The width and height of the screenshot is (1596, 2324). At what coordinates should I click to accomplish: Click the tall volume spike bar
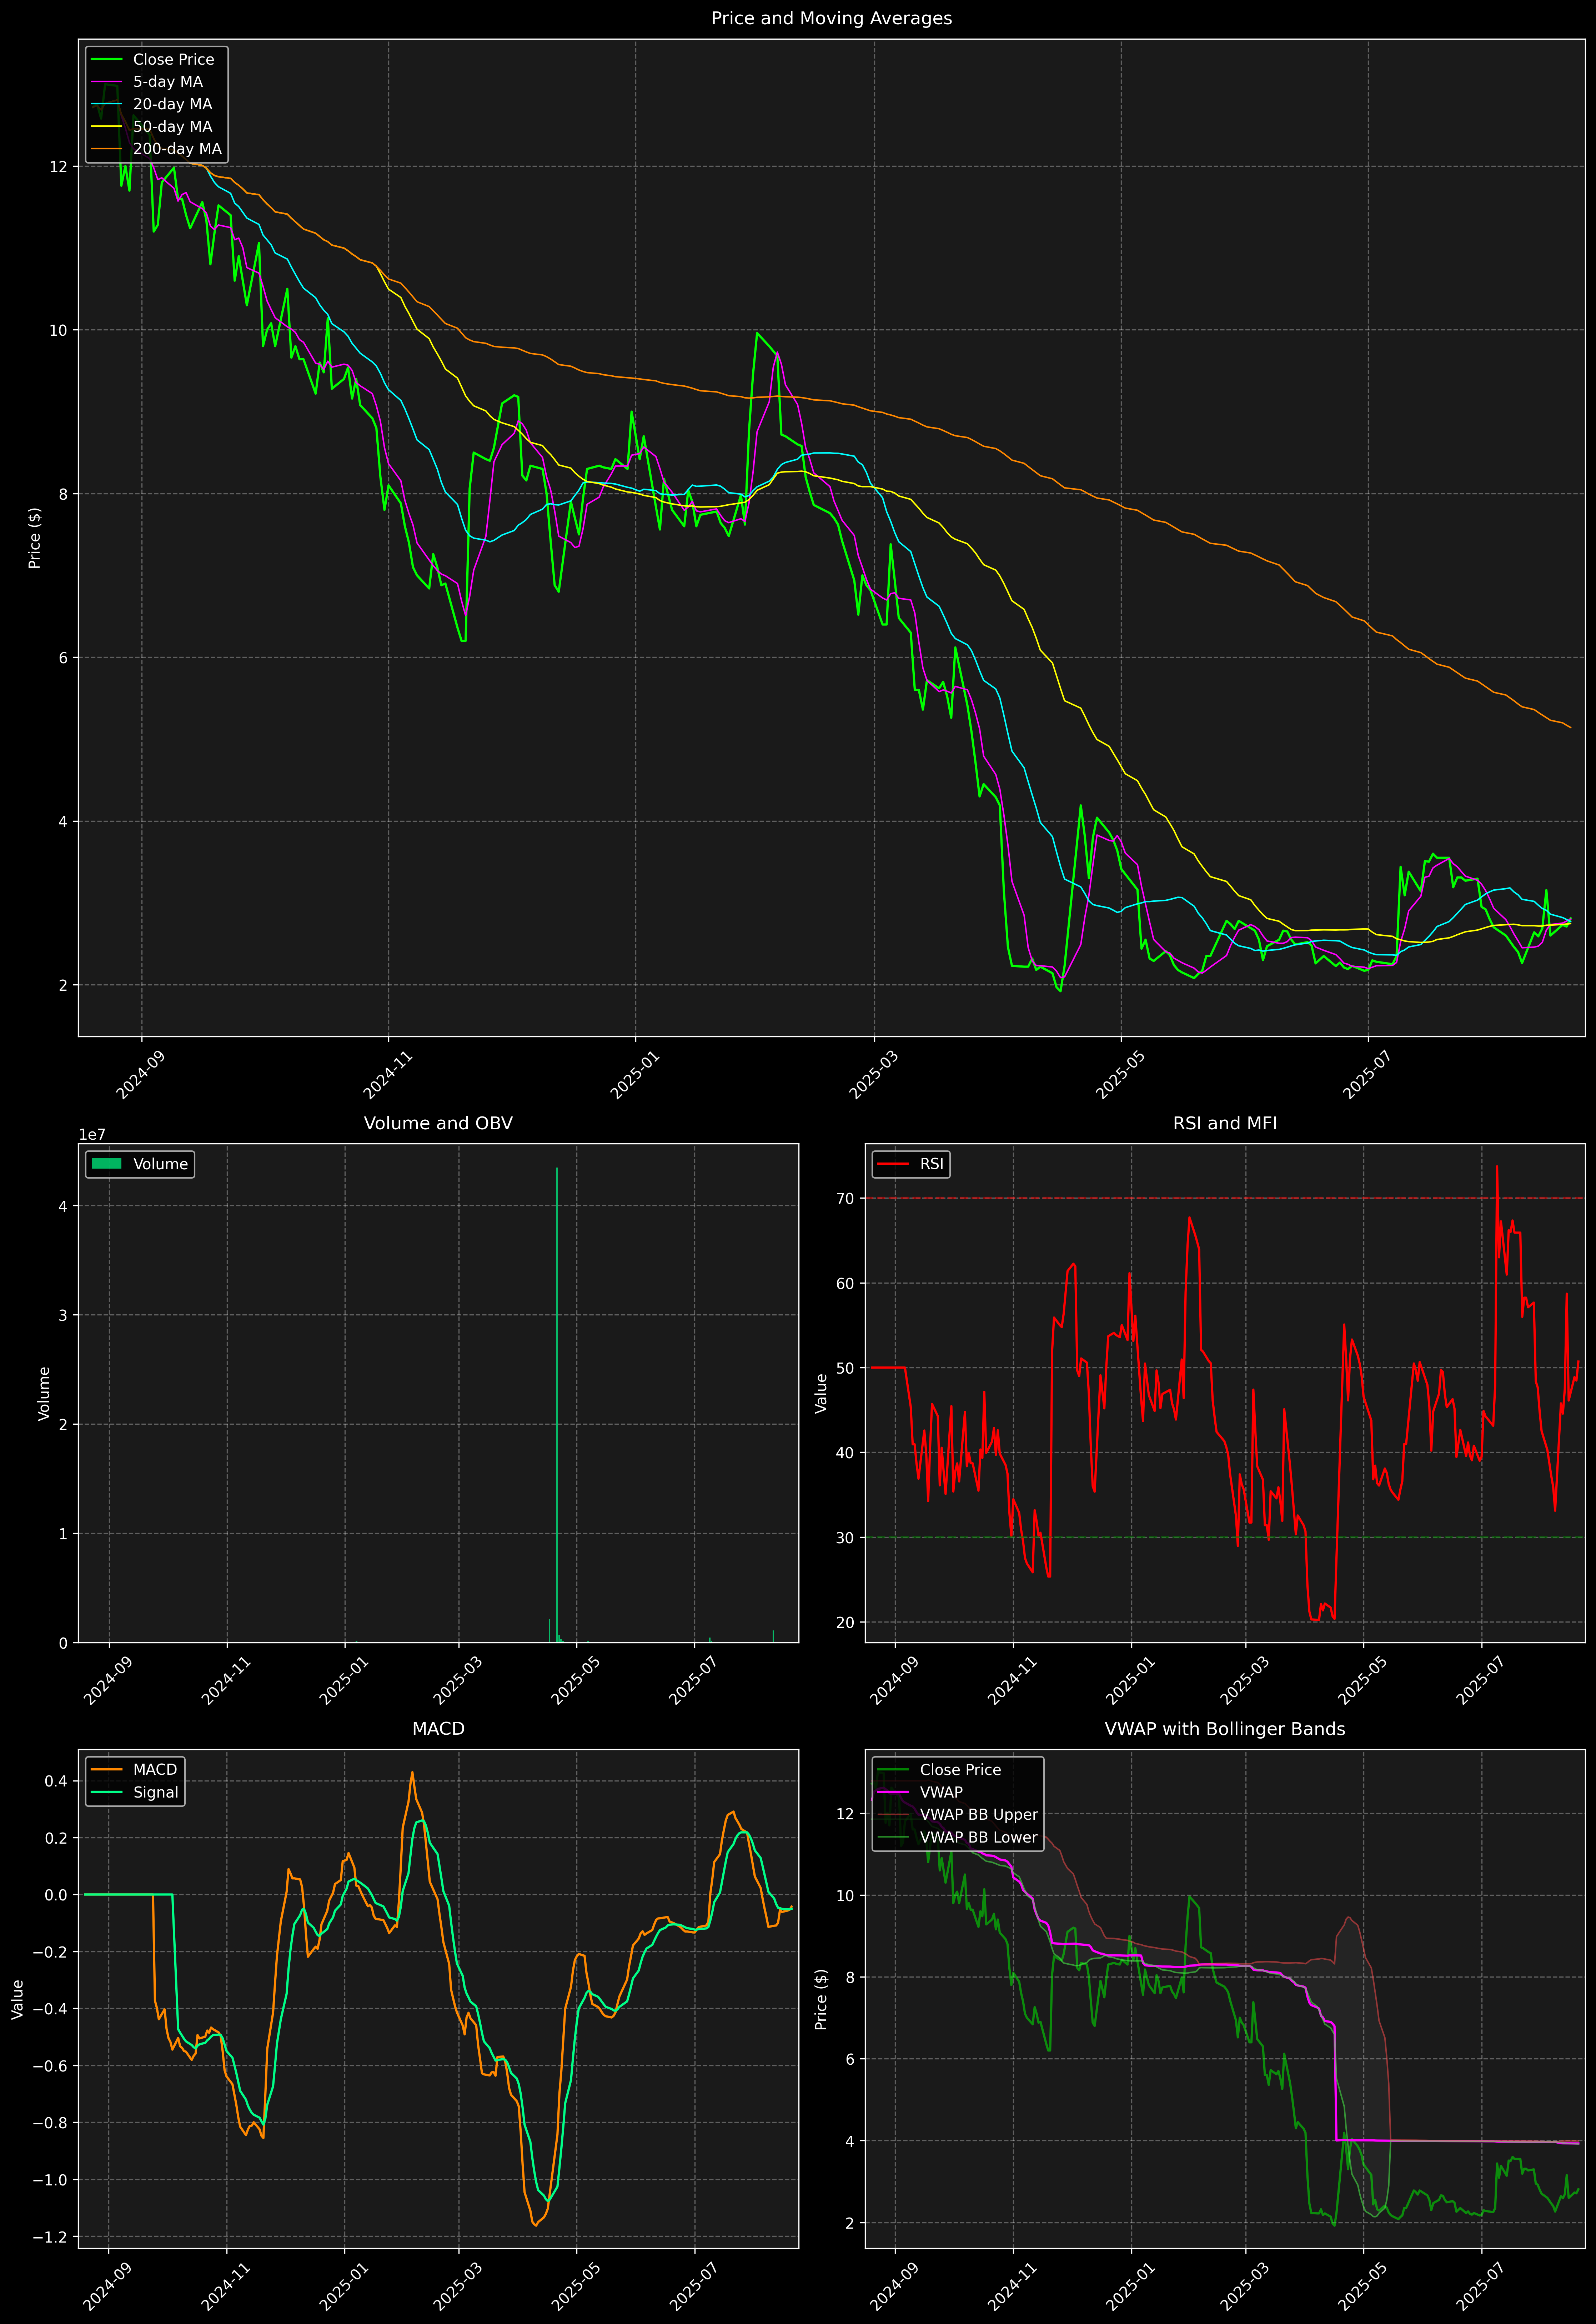coord(557,1400)
